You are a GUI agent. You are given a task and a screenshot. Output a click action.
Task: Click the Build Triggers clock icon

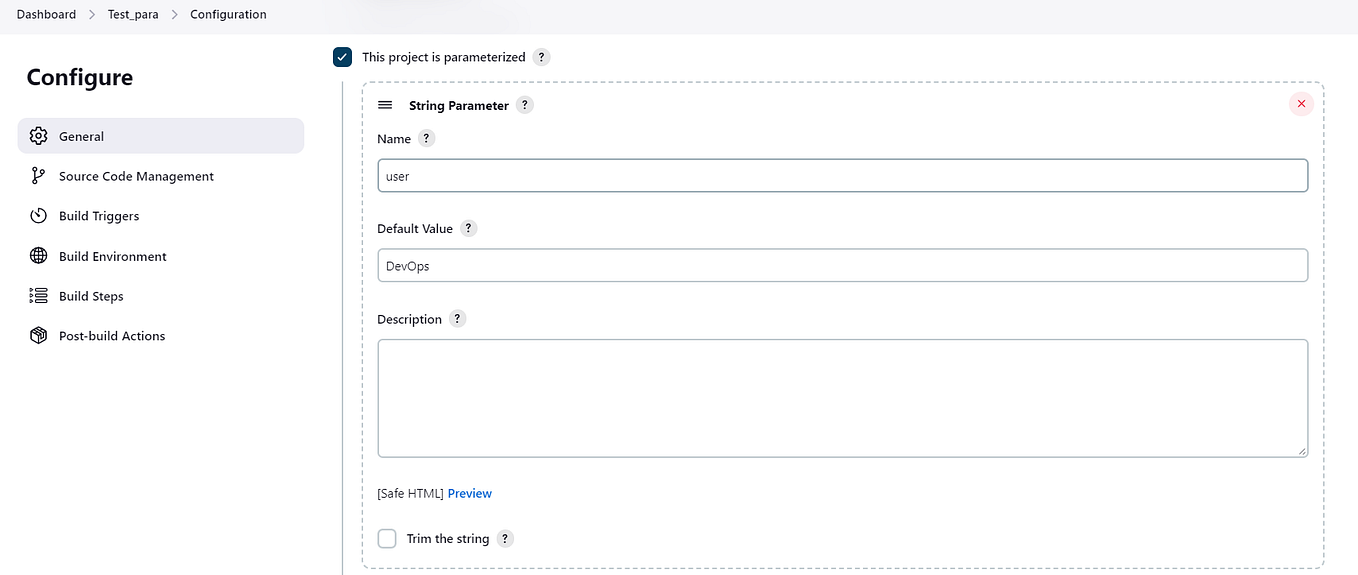point(39,216)
